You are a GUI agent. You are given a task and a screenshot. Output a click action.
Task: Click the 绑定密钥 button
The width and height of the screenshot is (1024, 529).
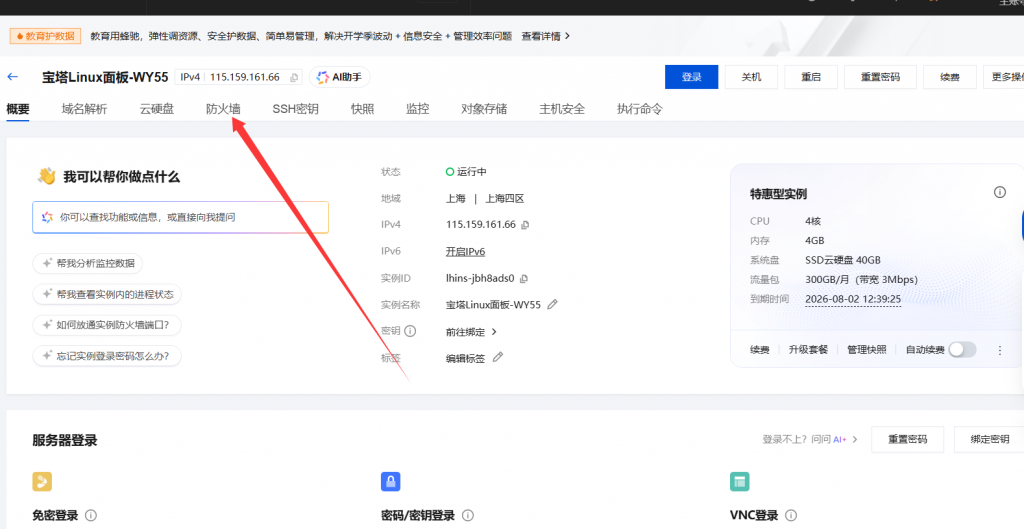989,440
